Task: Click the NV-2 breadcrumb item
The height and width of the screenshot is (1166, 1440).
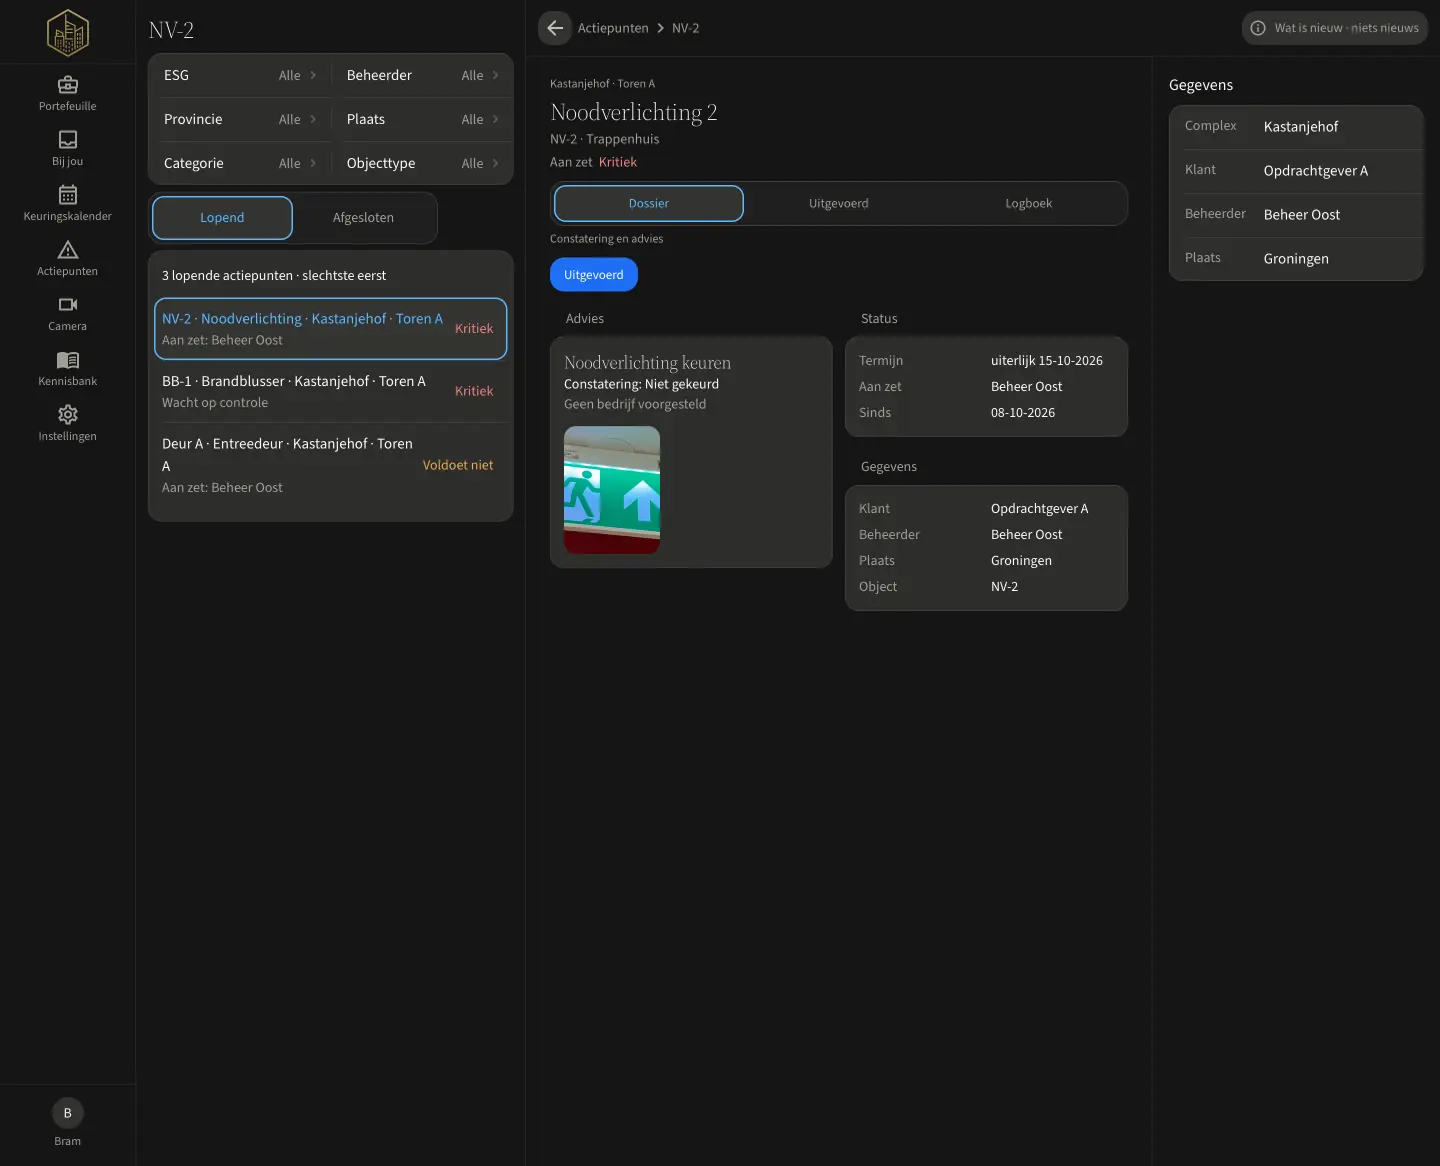Action: tap(686, 28)
